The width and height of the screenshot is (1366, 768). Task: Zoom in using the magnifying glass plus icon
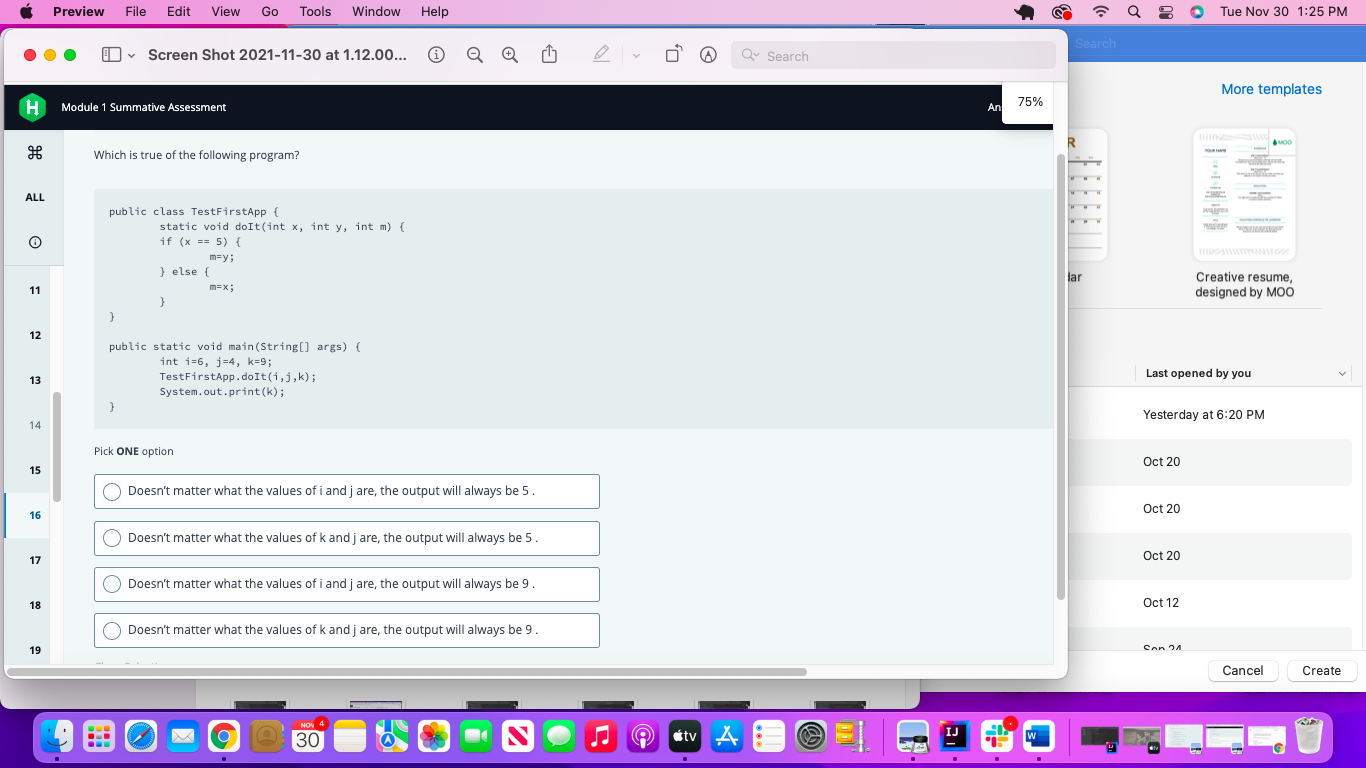coord(510,55)
